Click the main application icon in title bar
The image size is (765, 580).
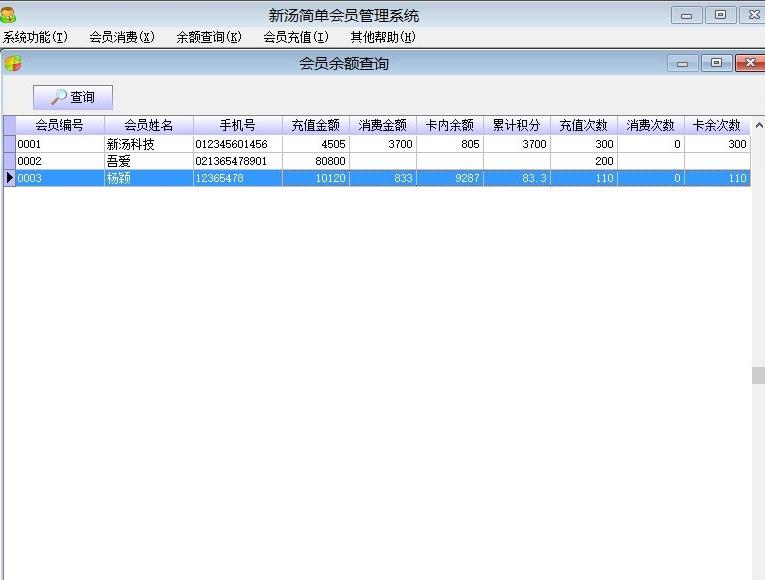pos(8,15)
